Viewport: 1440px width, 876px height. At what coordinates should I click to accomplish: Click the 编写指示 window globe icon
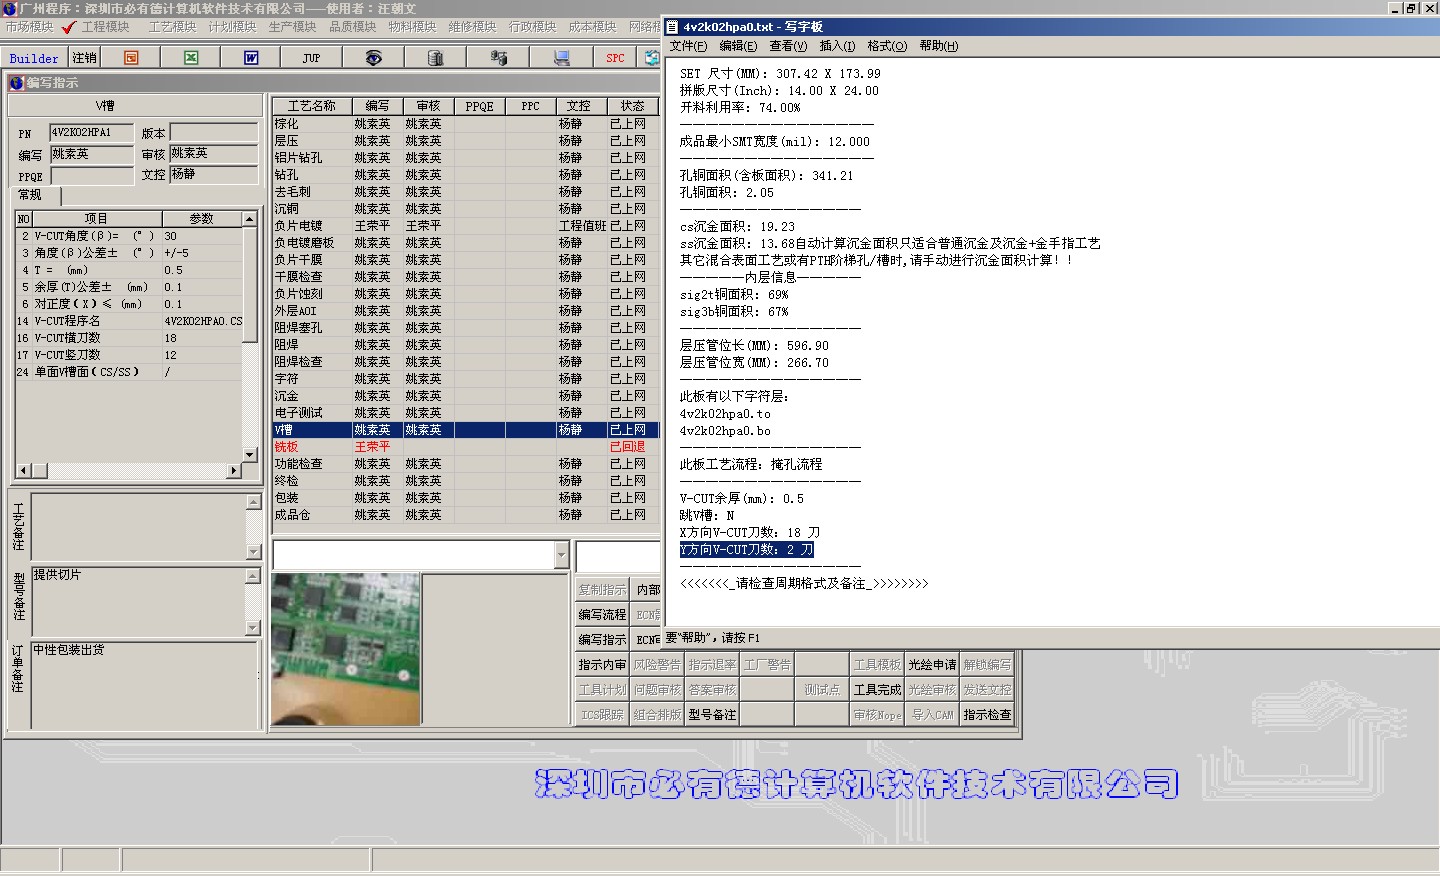(16, 82)
